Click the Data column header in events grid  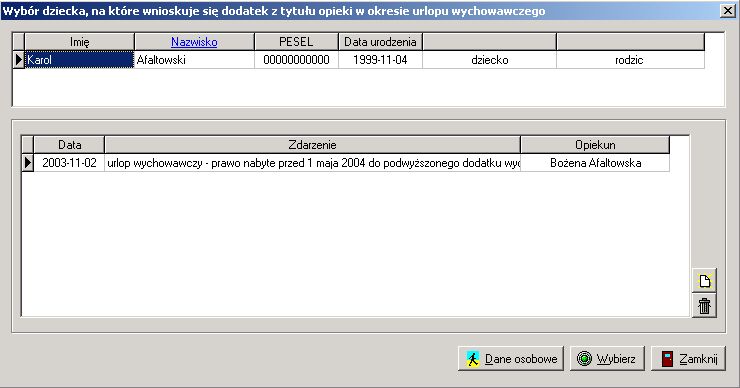click(x=69, y=144)
